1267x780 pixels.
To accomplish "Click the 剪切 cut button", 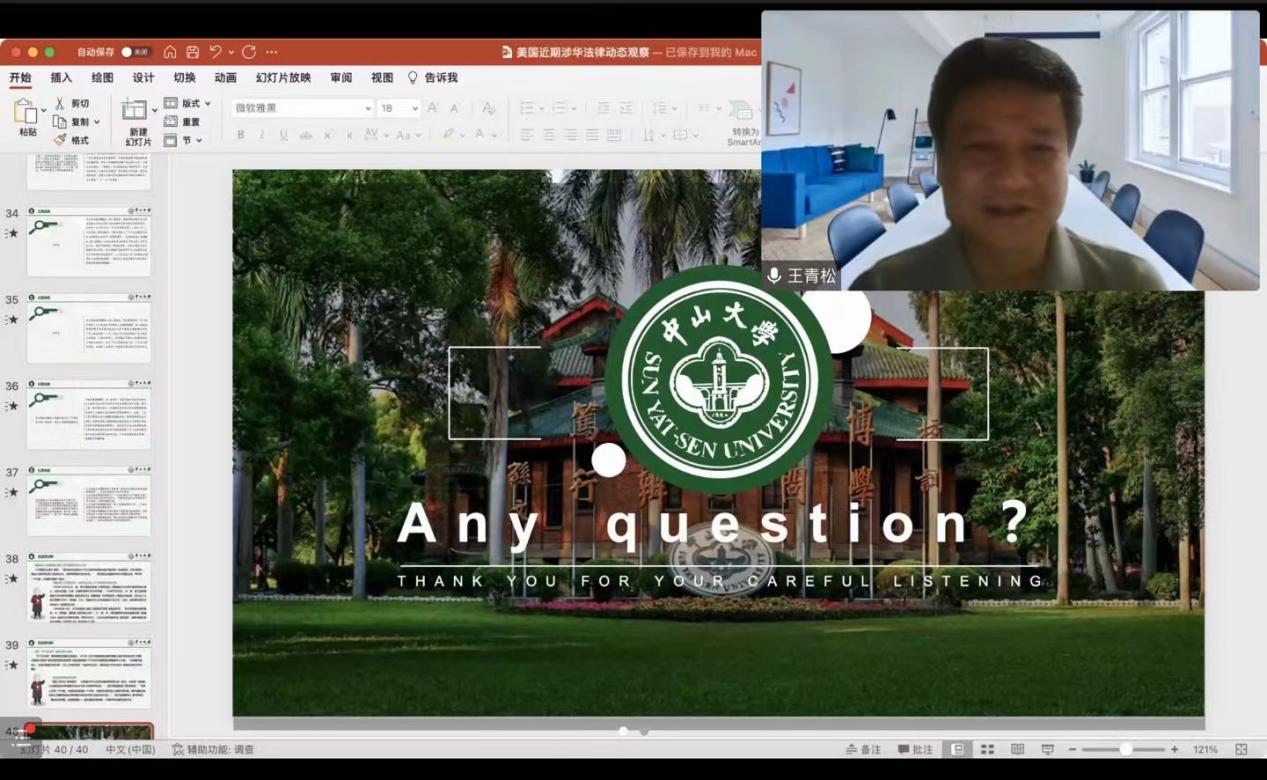I will [72, 103].
